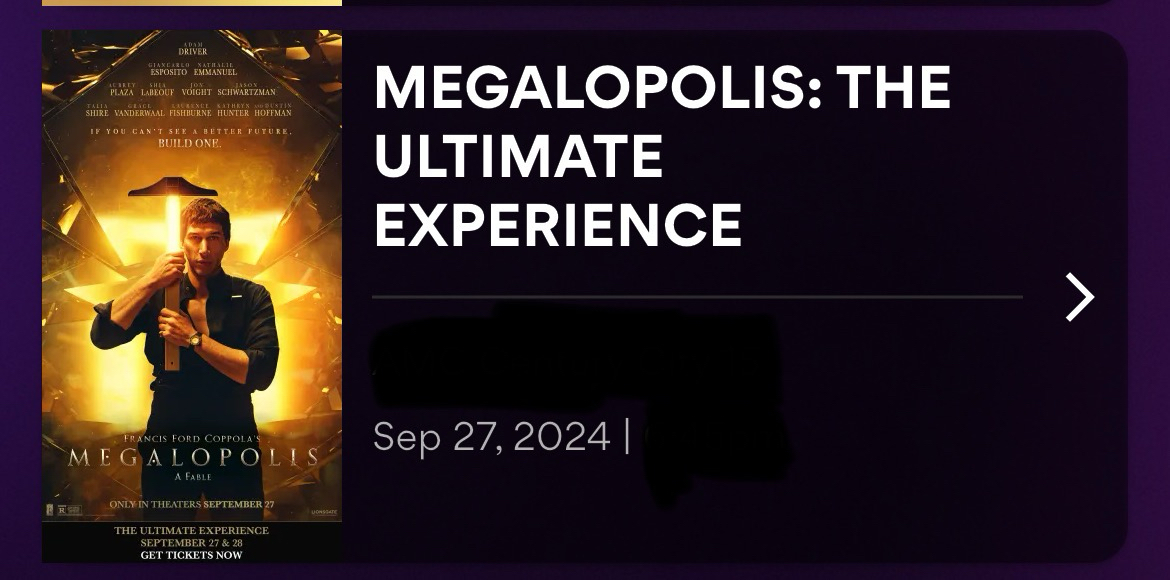Click the blacked-out area above the date
The image size is (1170, 580).
[x=575, y=359]
